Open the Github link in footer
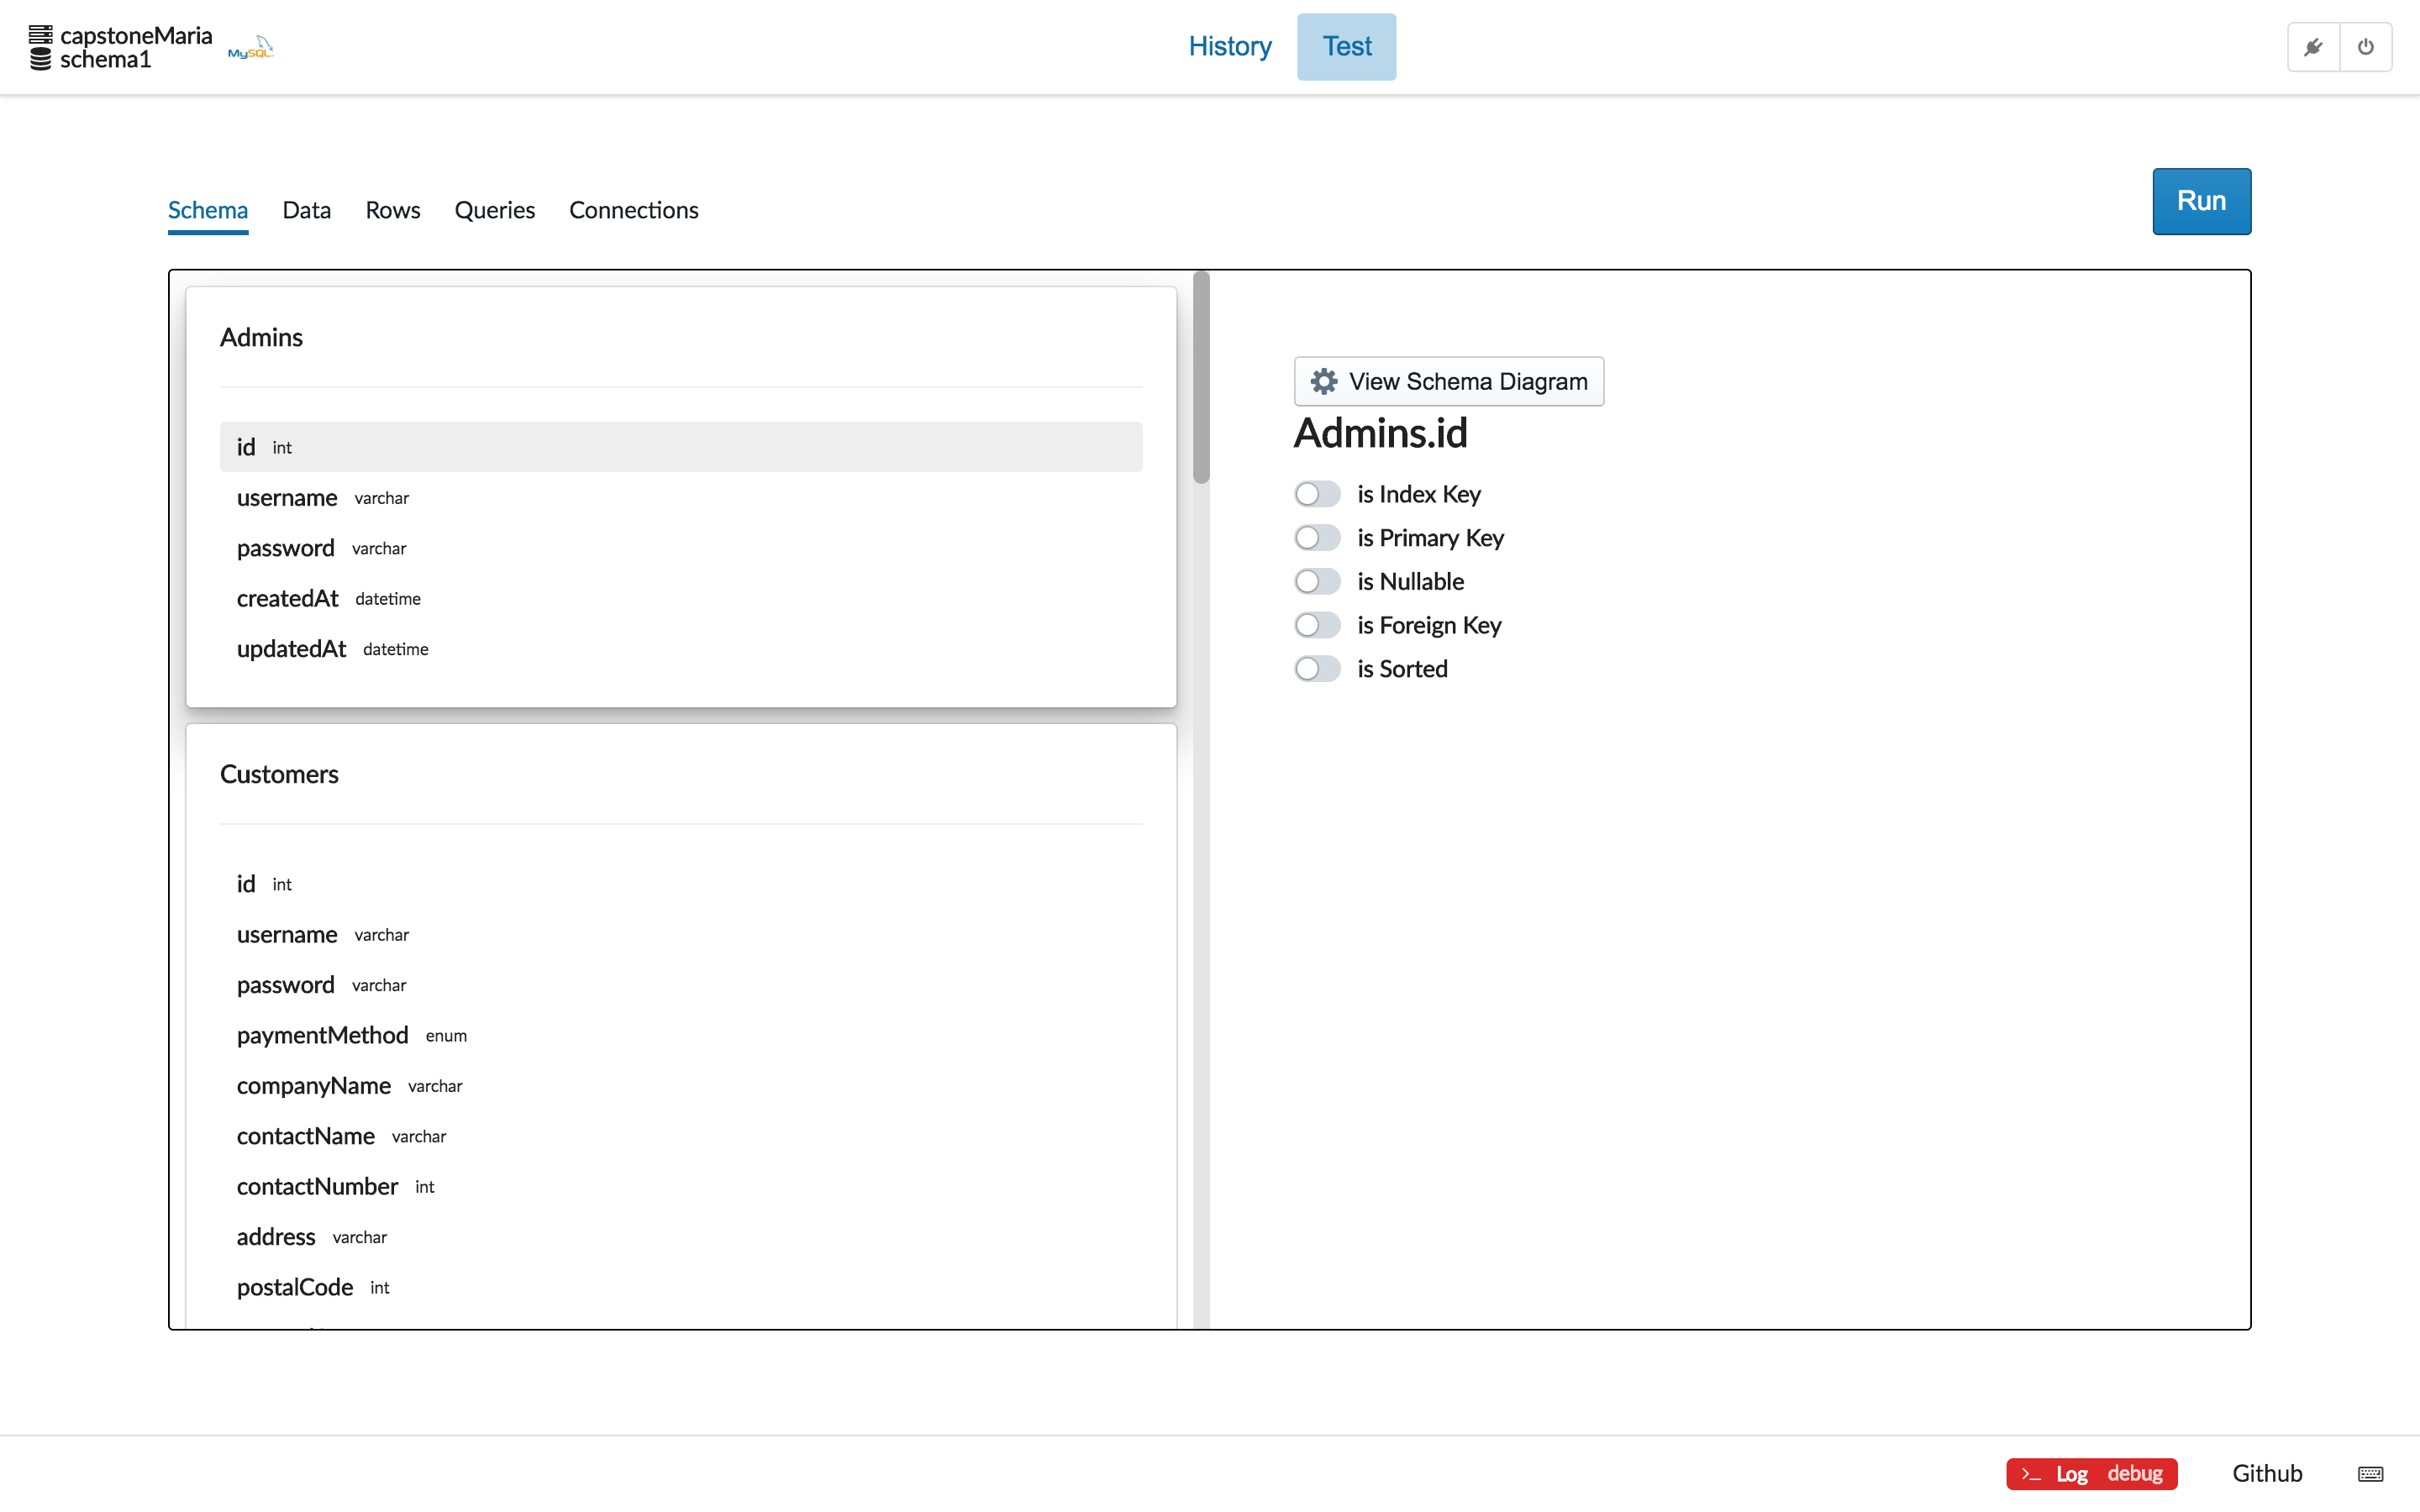This screenshot has height=1512, width=2420. click(2266, 1473)
